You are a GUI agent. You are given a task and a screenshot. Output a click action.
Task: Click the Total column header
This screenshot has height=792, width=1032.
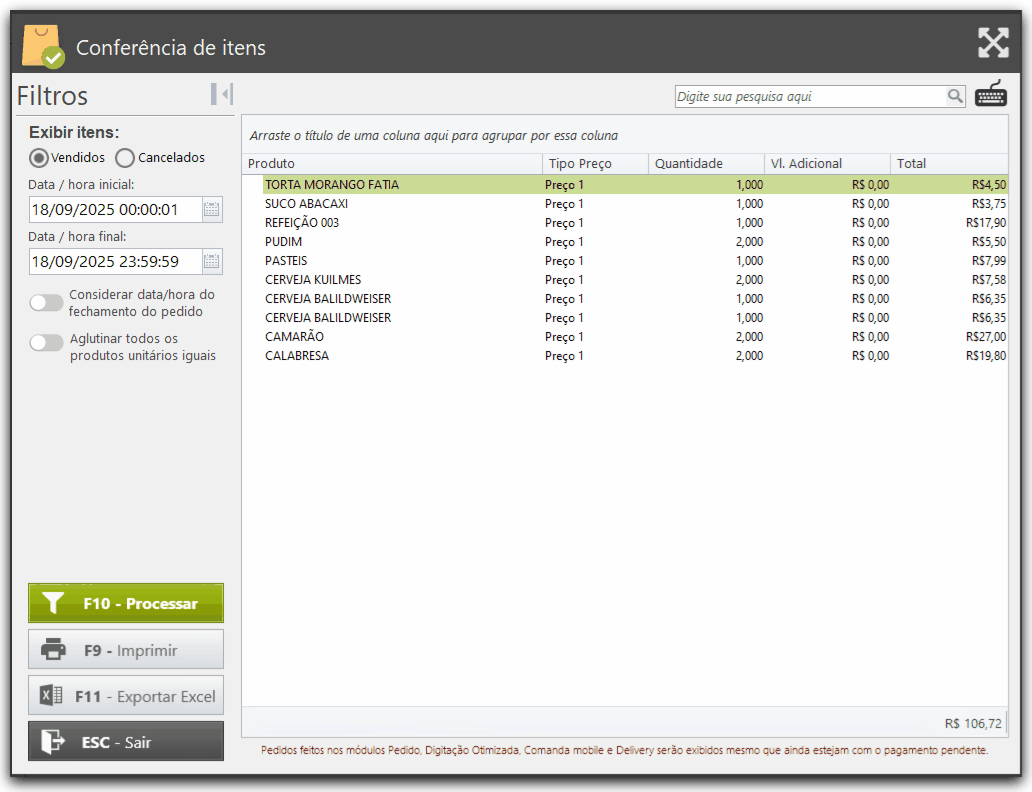click(x=947, y=164)
